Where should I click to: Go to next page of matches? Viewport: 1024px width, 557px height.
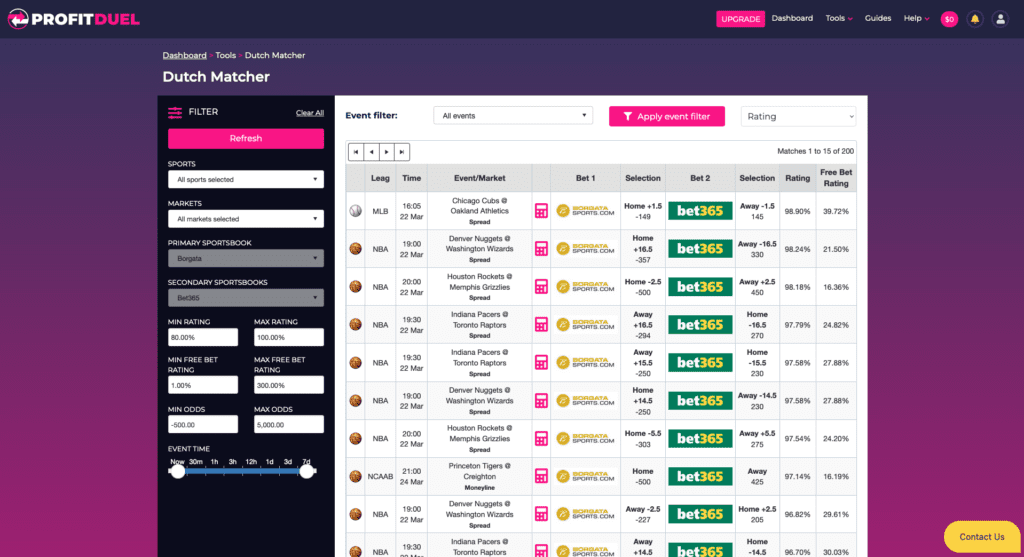coord(387,151)
